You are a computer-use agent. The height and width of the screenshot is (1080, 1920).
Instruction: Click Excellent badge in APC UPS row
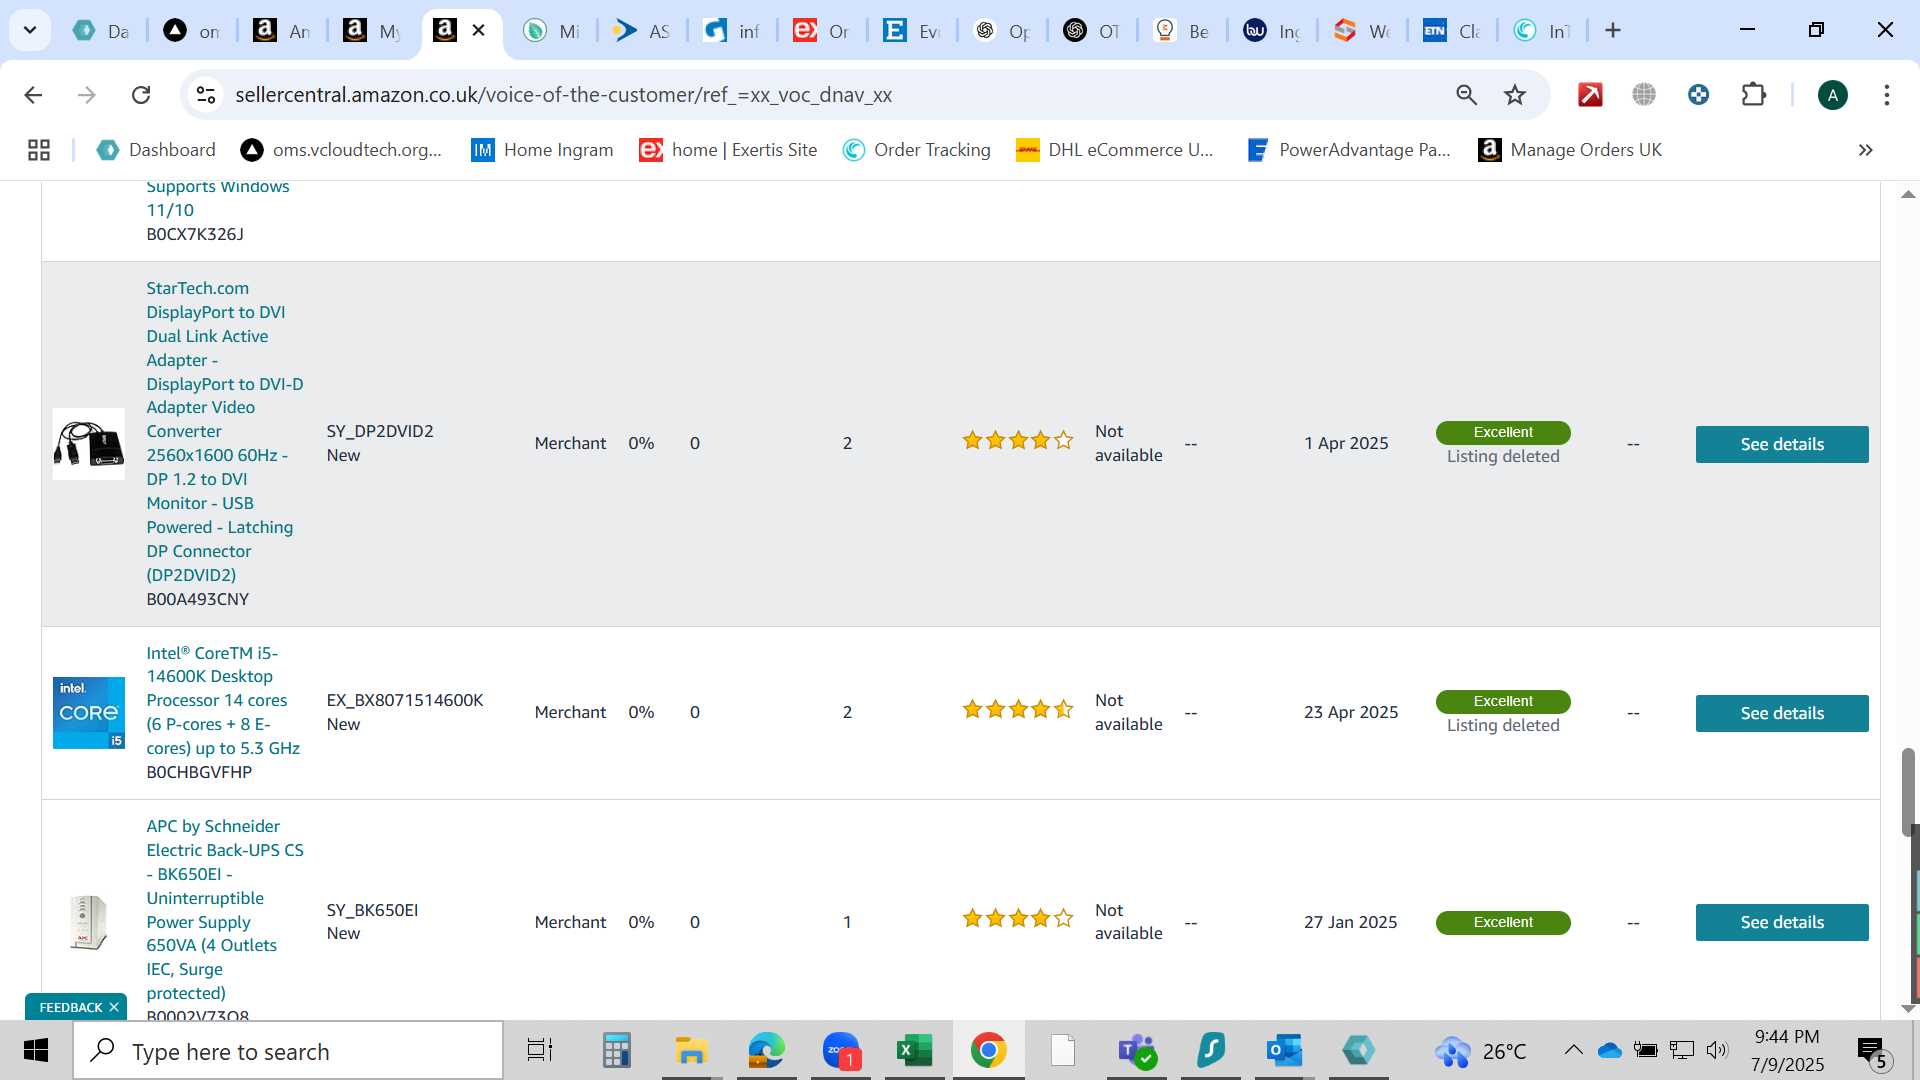click(x=1502, y=922)
